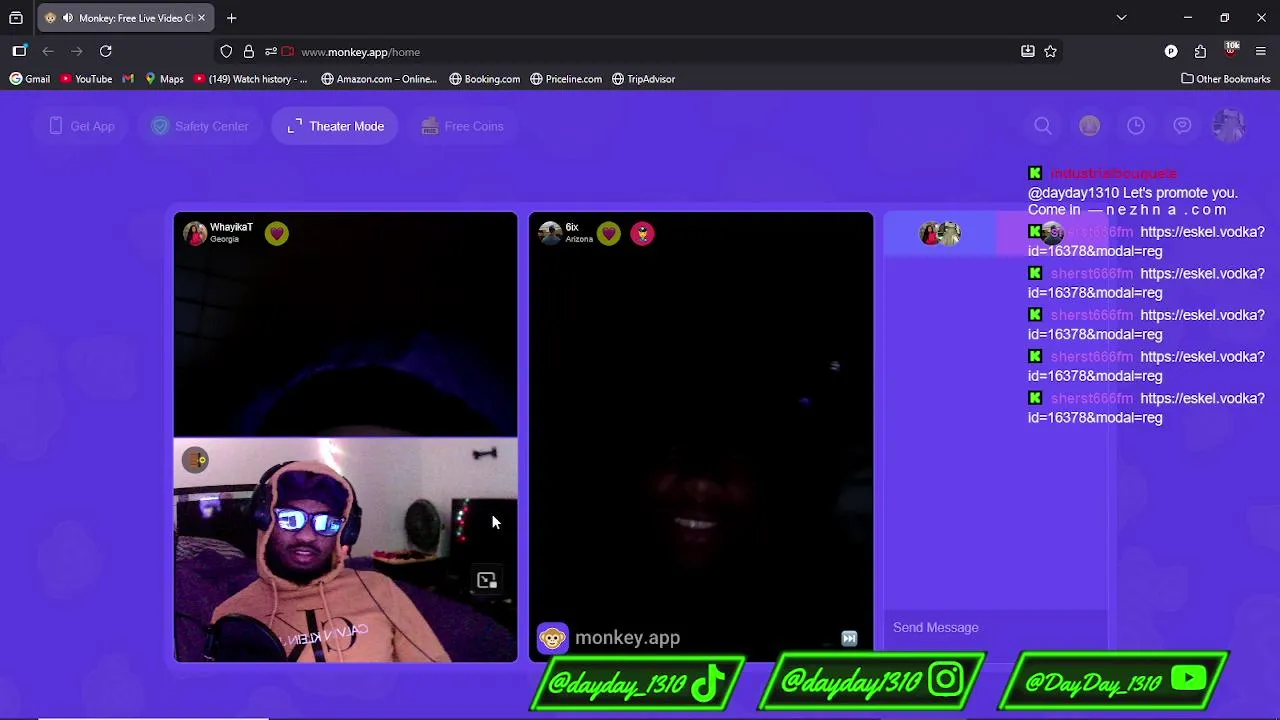Report 6ix using the red badge icon
This screenshot has width=1280, height=720.
tap(642, 233)
